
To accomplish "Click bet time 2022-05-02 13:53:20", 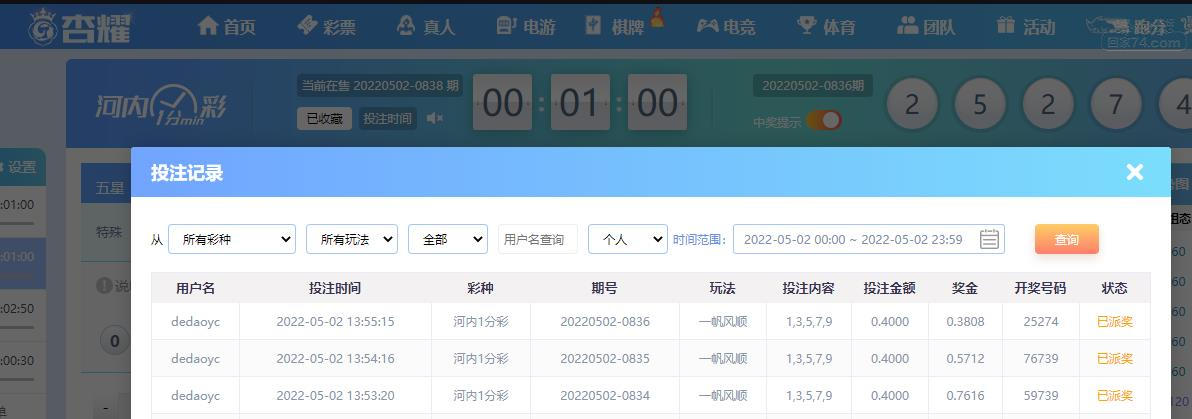I will point(335,395).
